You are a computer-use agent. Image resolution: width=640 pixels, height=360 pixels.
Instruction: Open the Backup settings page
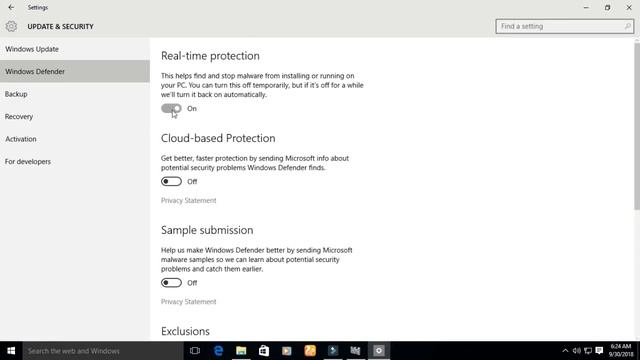pyautogui.click(x=75, y=94)
